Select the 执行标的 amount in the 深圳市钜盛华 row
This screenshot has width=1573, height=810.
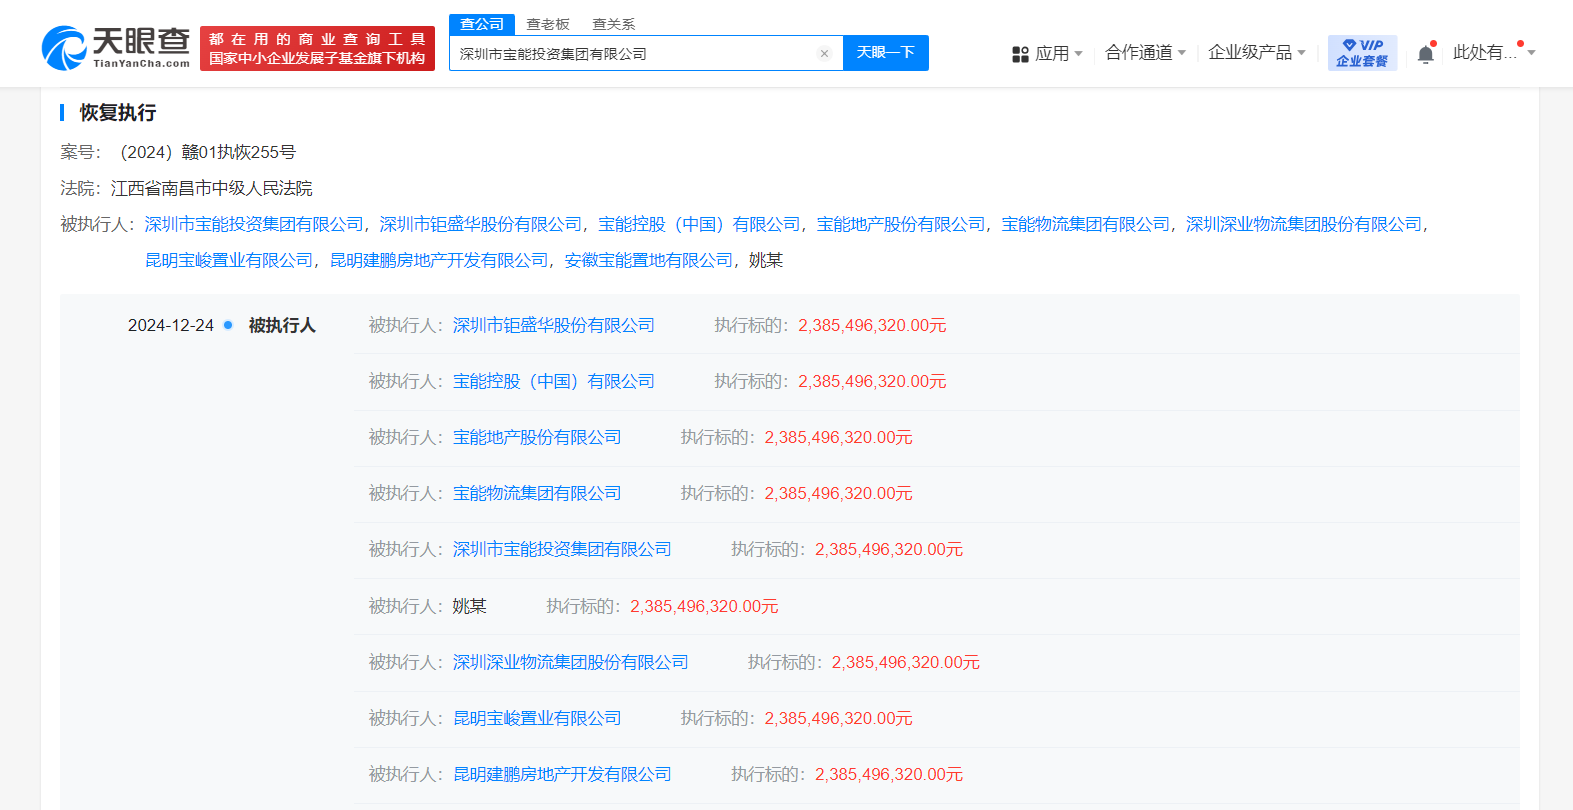point(872,325)
